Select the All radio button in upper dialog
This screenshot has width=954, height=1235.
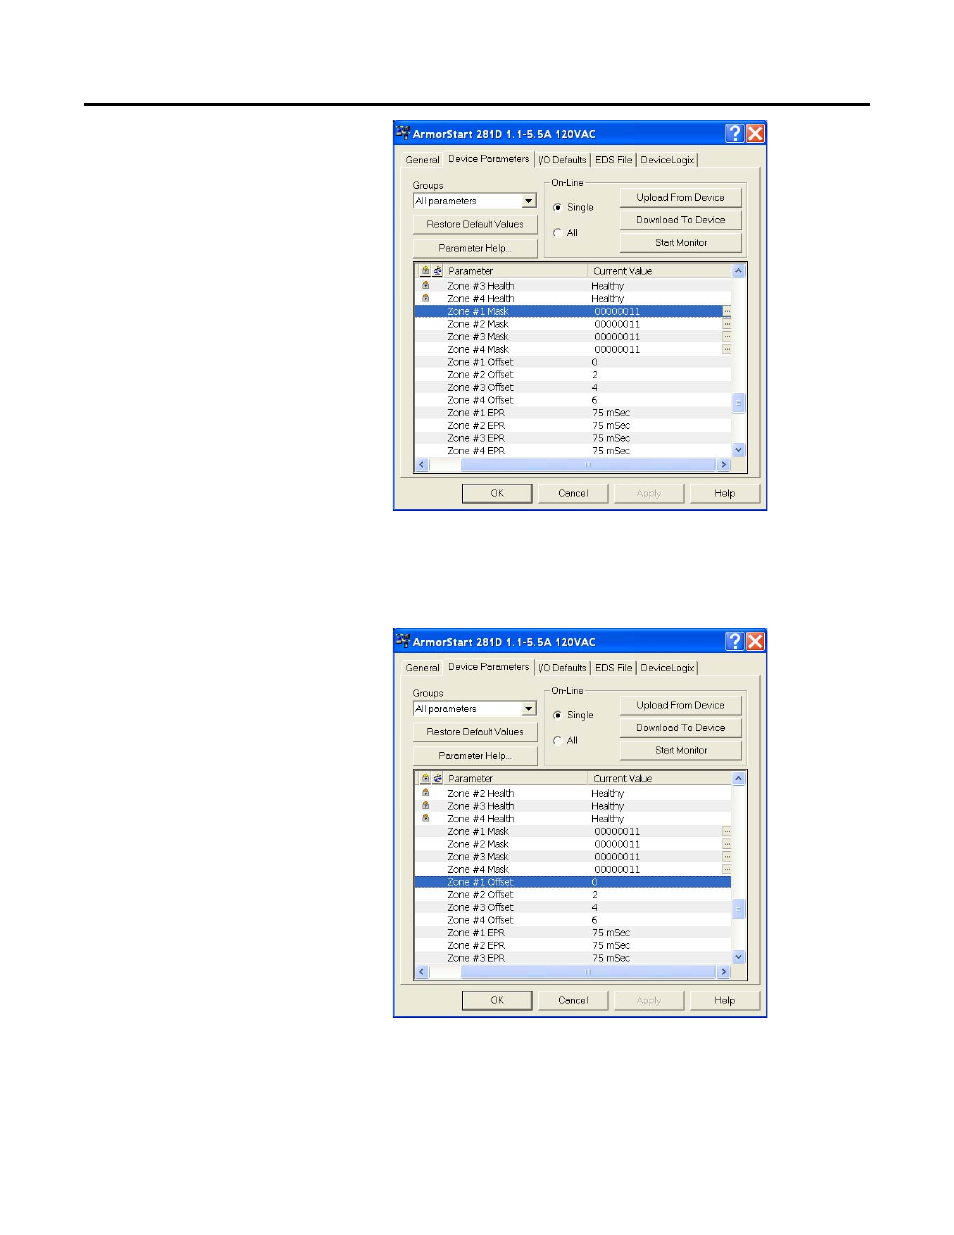click(557, 233)
